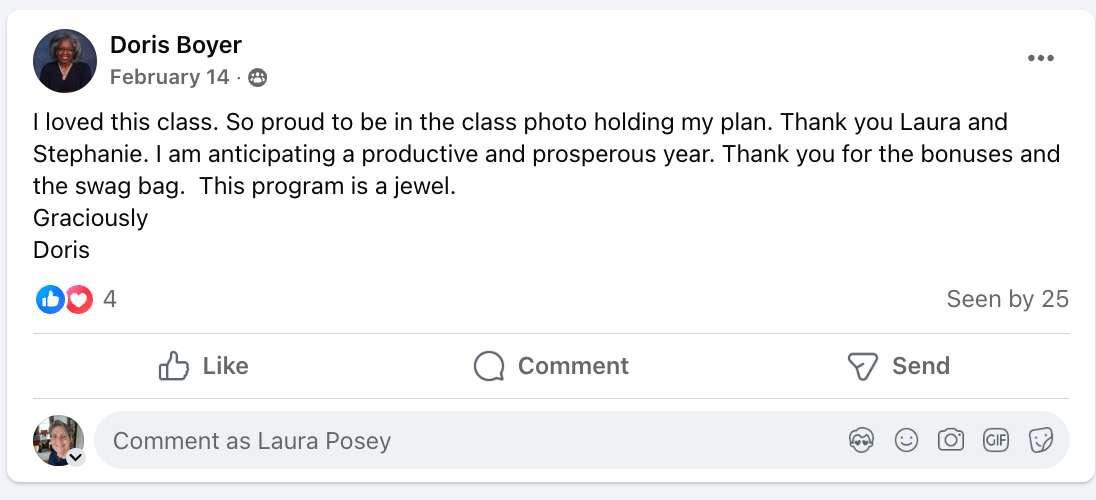This screenshot has width=1096, height=500.
Task: Click the group audience icon beside date
Action: 257,77
